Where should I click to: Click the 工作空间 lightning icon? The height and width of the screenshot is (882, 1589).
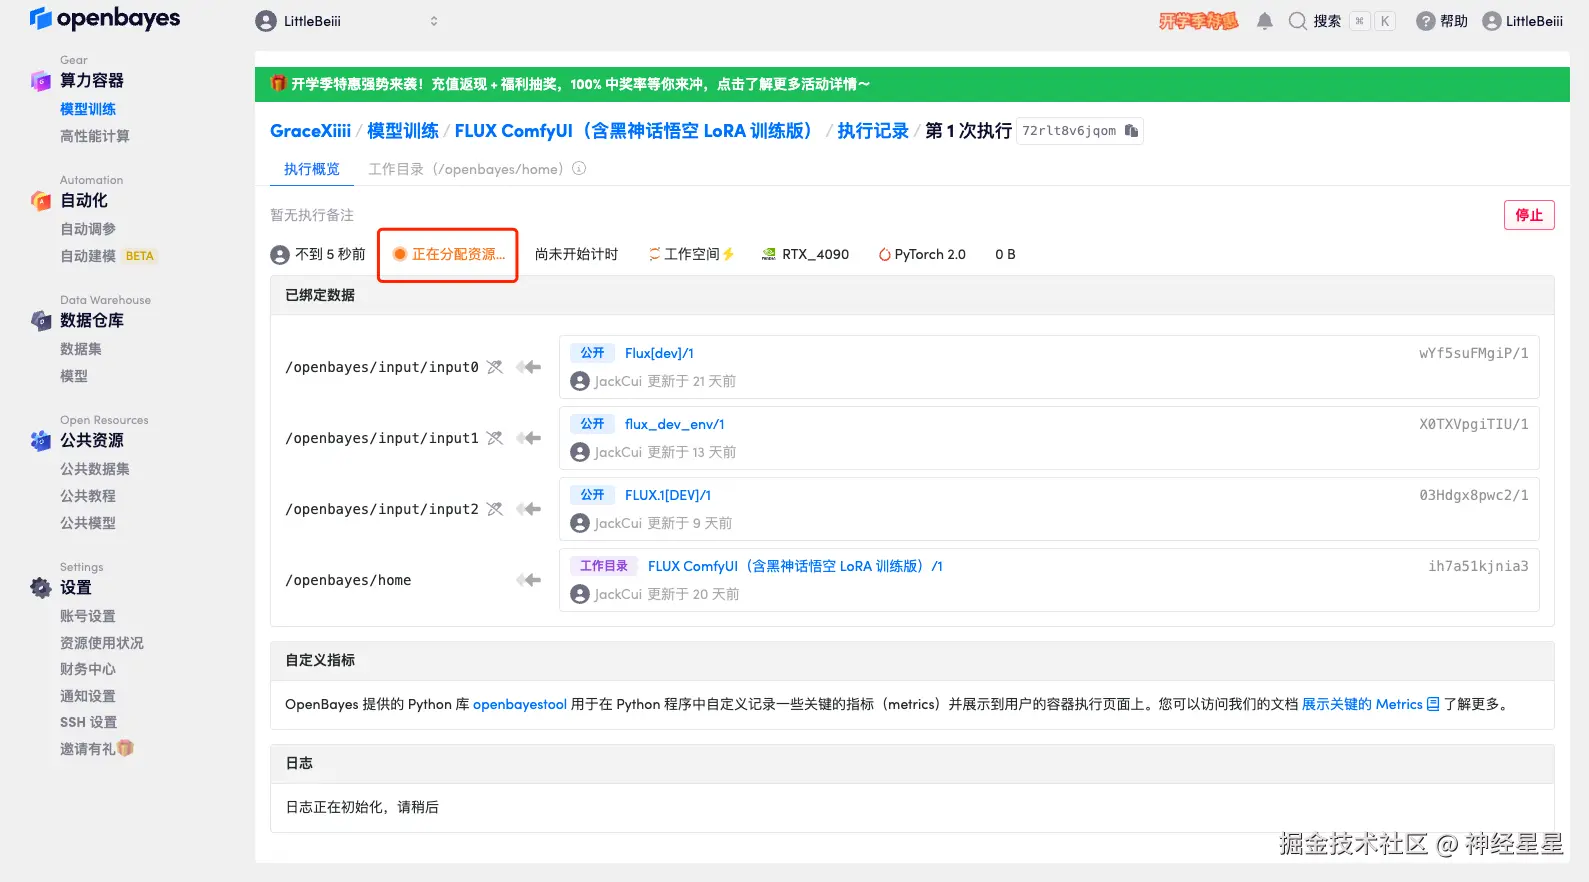tap(728, 254)
